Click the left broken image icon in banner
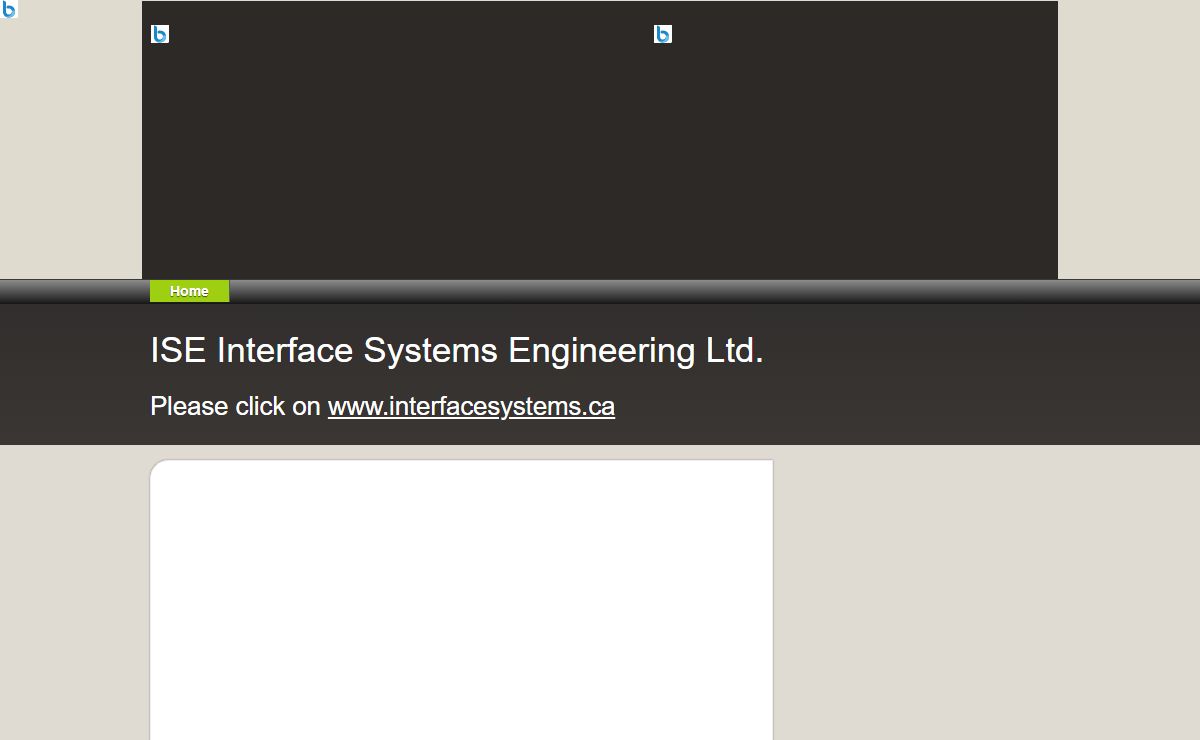This screenshot has width=1200, height=740. pyautogui.click(x=160, y=34)
